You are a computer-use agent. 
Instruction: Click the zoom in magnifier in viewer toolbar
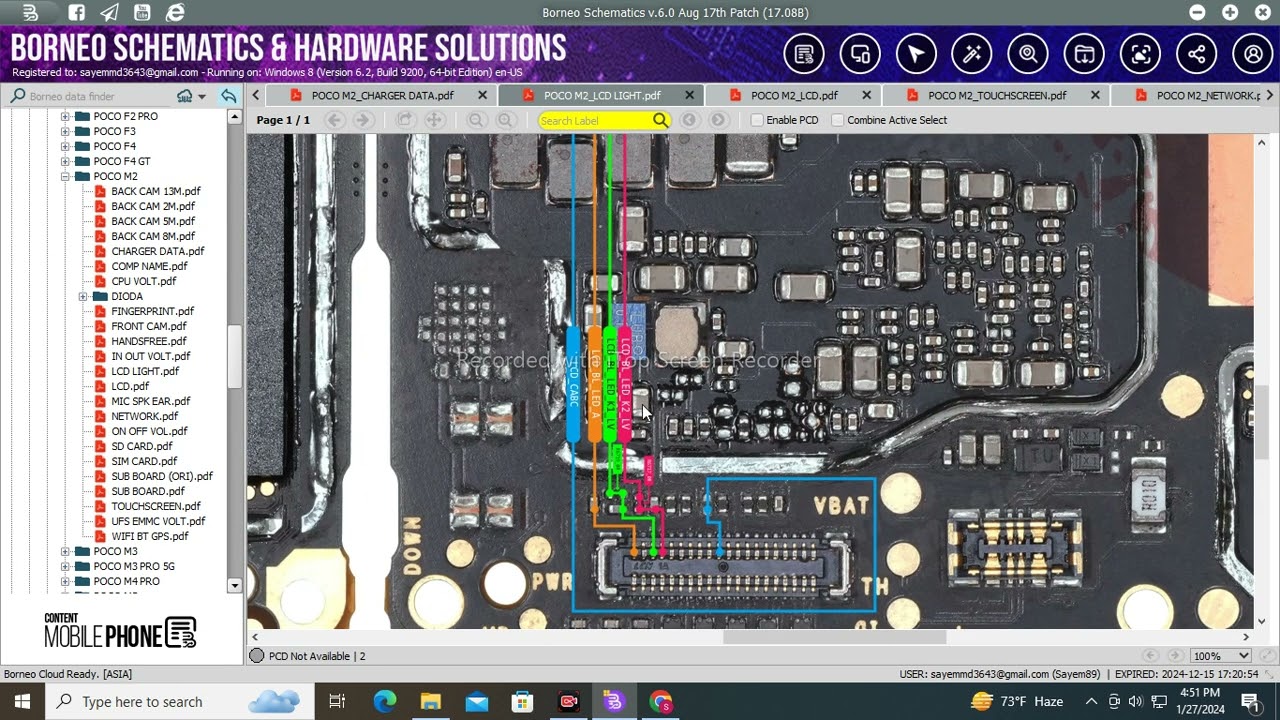506,120
